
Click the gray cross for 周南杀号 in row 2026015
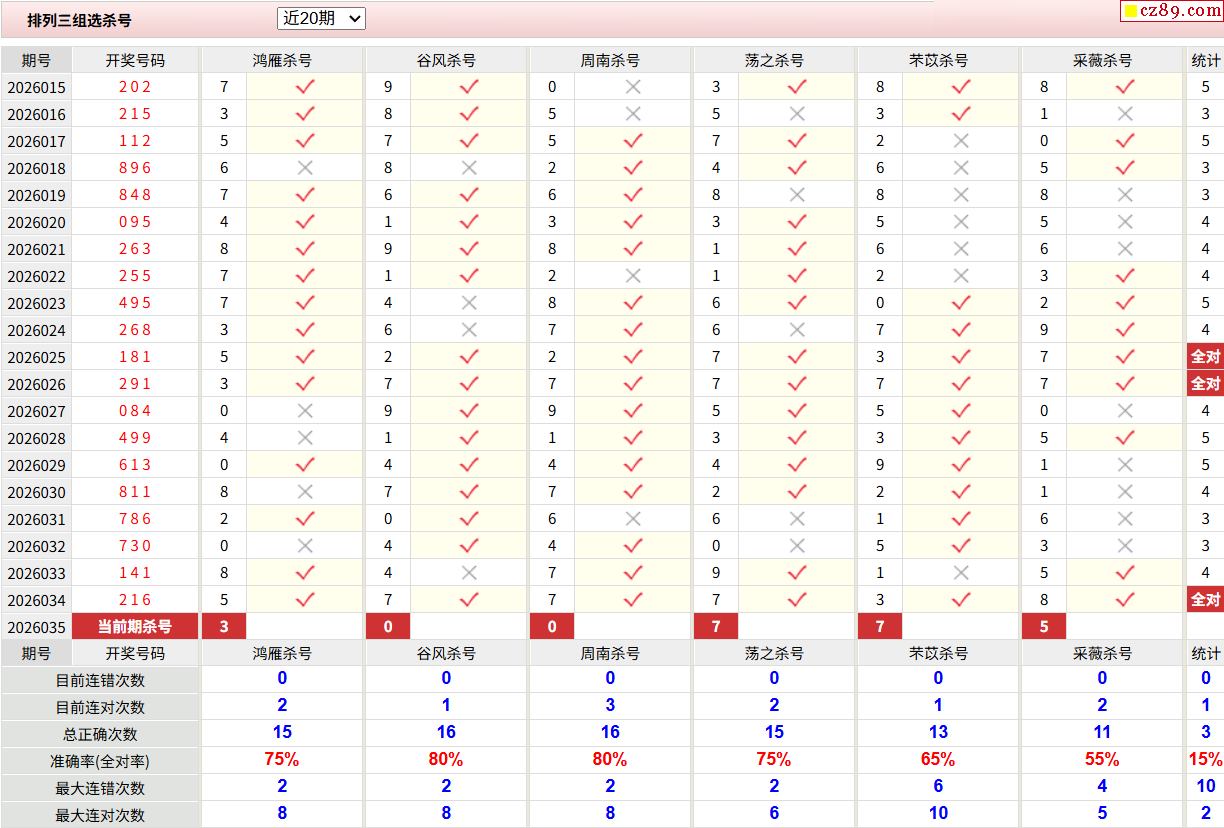tap(633, 87)
